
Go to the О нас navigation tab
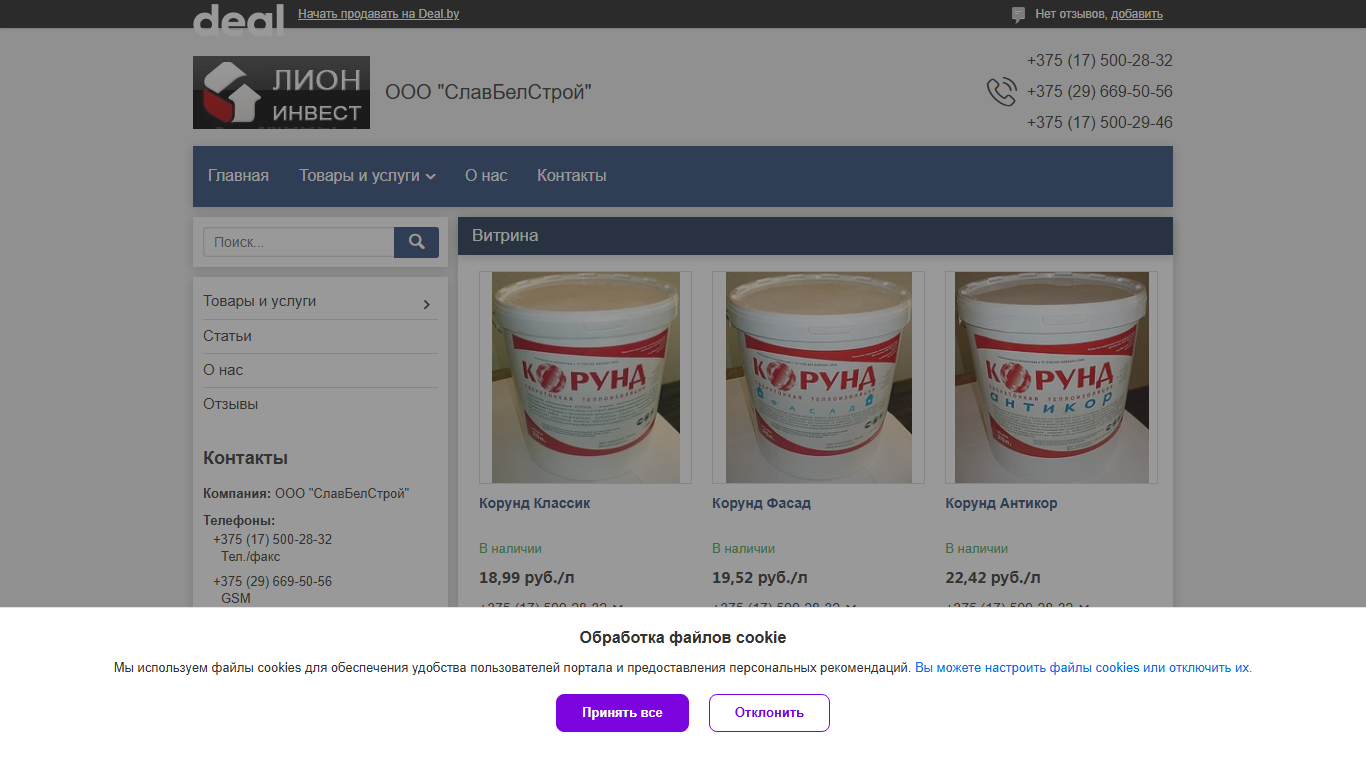(486, 176)
